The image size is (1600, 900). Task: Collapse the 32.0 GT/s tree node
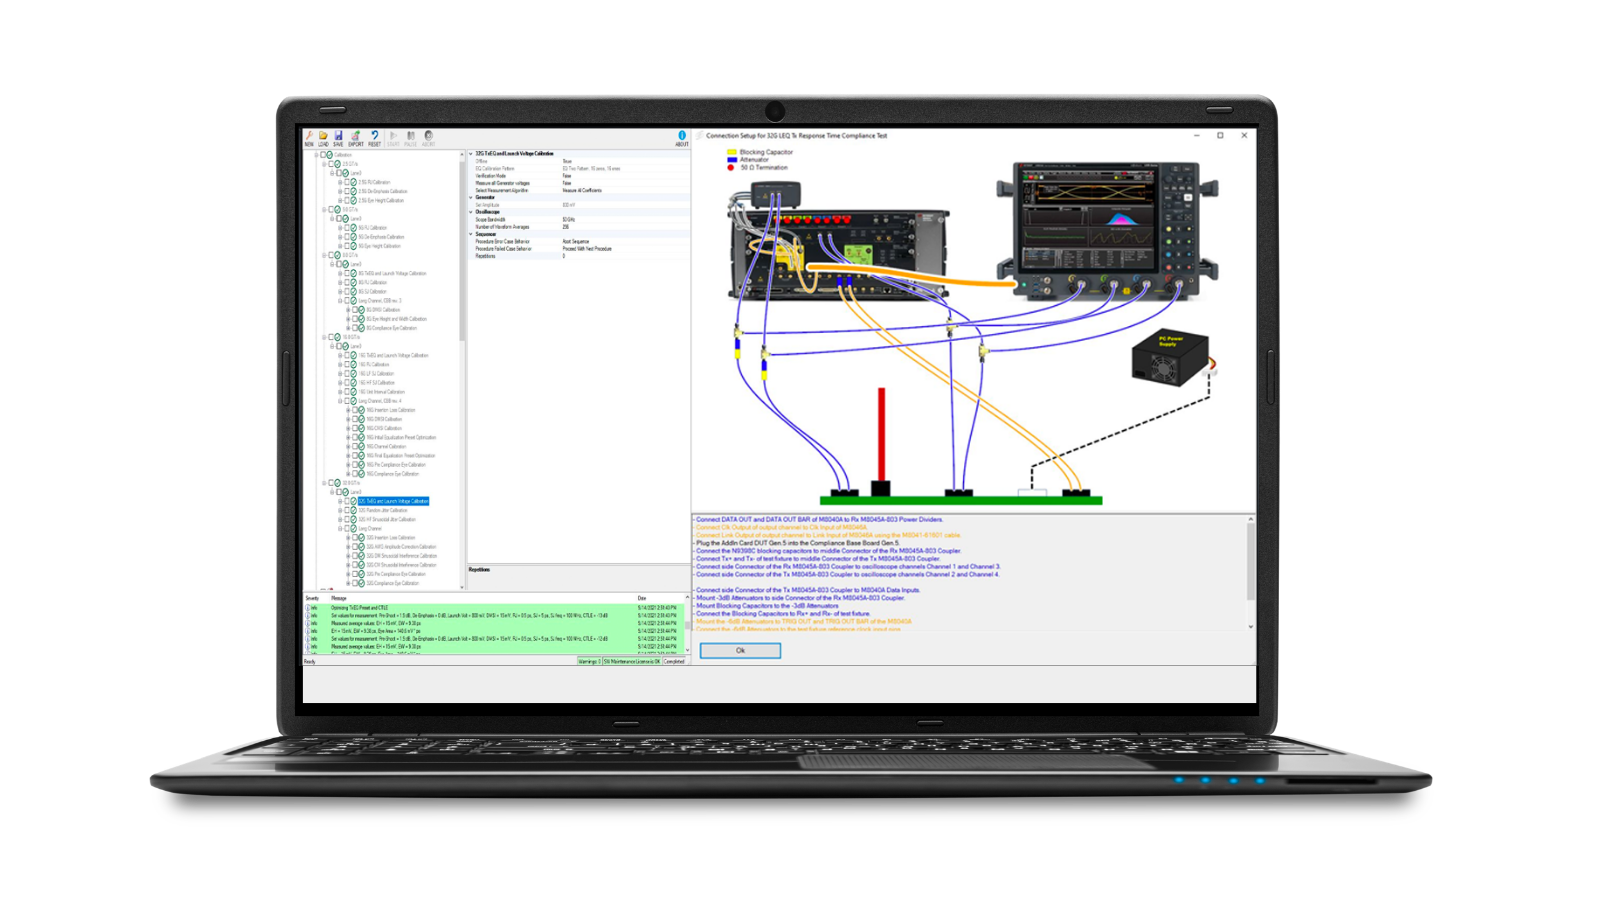click(324, 483)
